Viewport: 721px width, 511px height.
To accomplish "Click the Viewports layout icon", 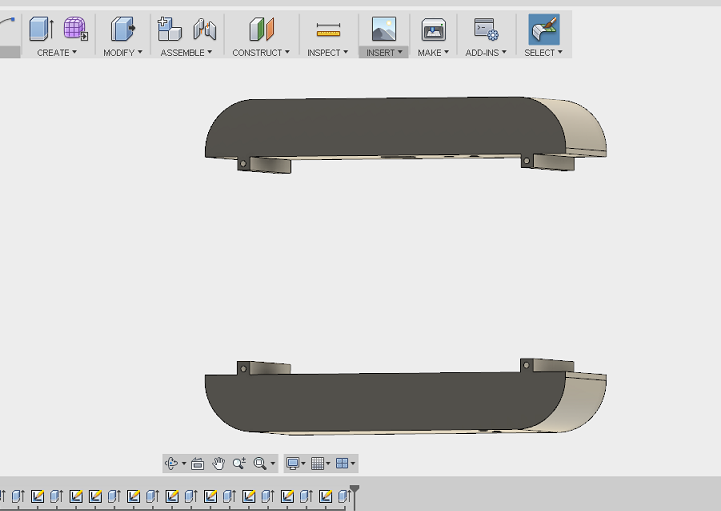I will [342, 463].
